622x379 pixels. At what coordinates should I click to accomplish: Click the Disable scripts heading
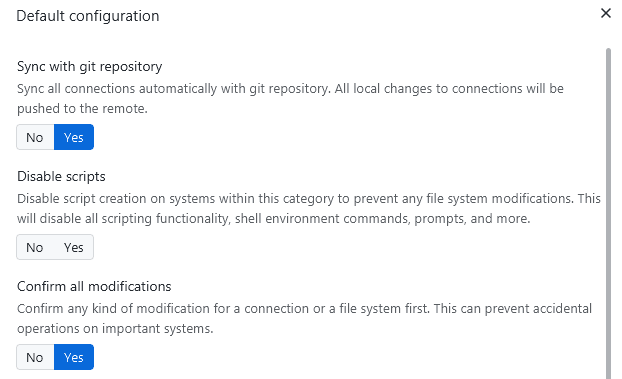pyautogui.click(x=61, y=176)
